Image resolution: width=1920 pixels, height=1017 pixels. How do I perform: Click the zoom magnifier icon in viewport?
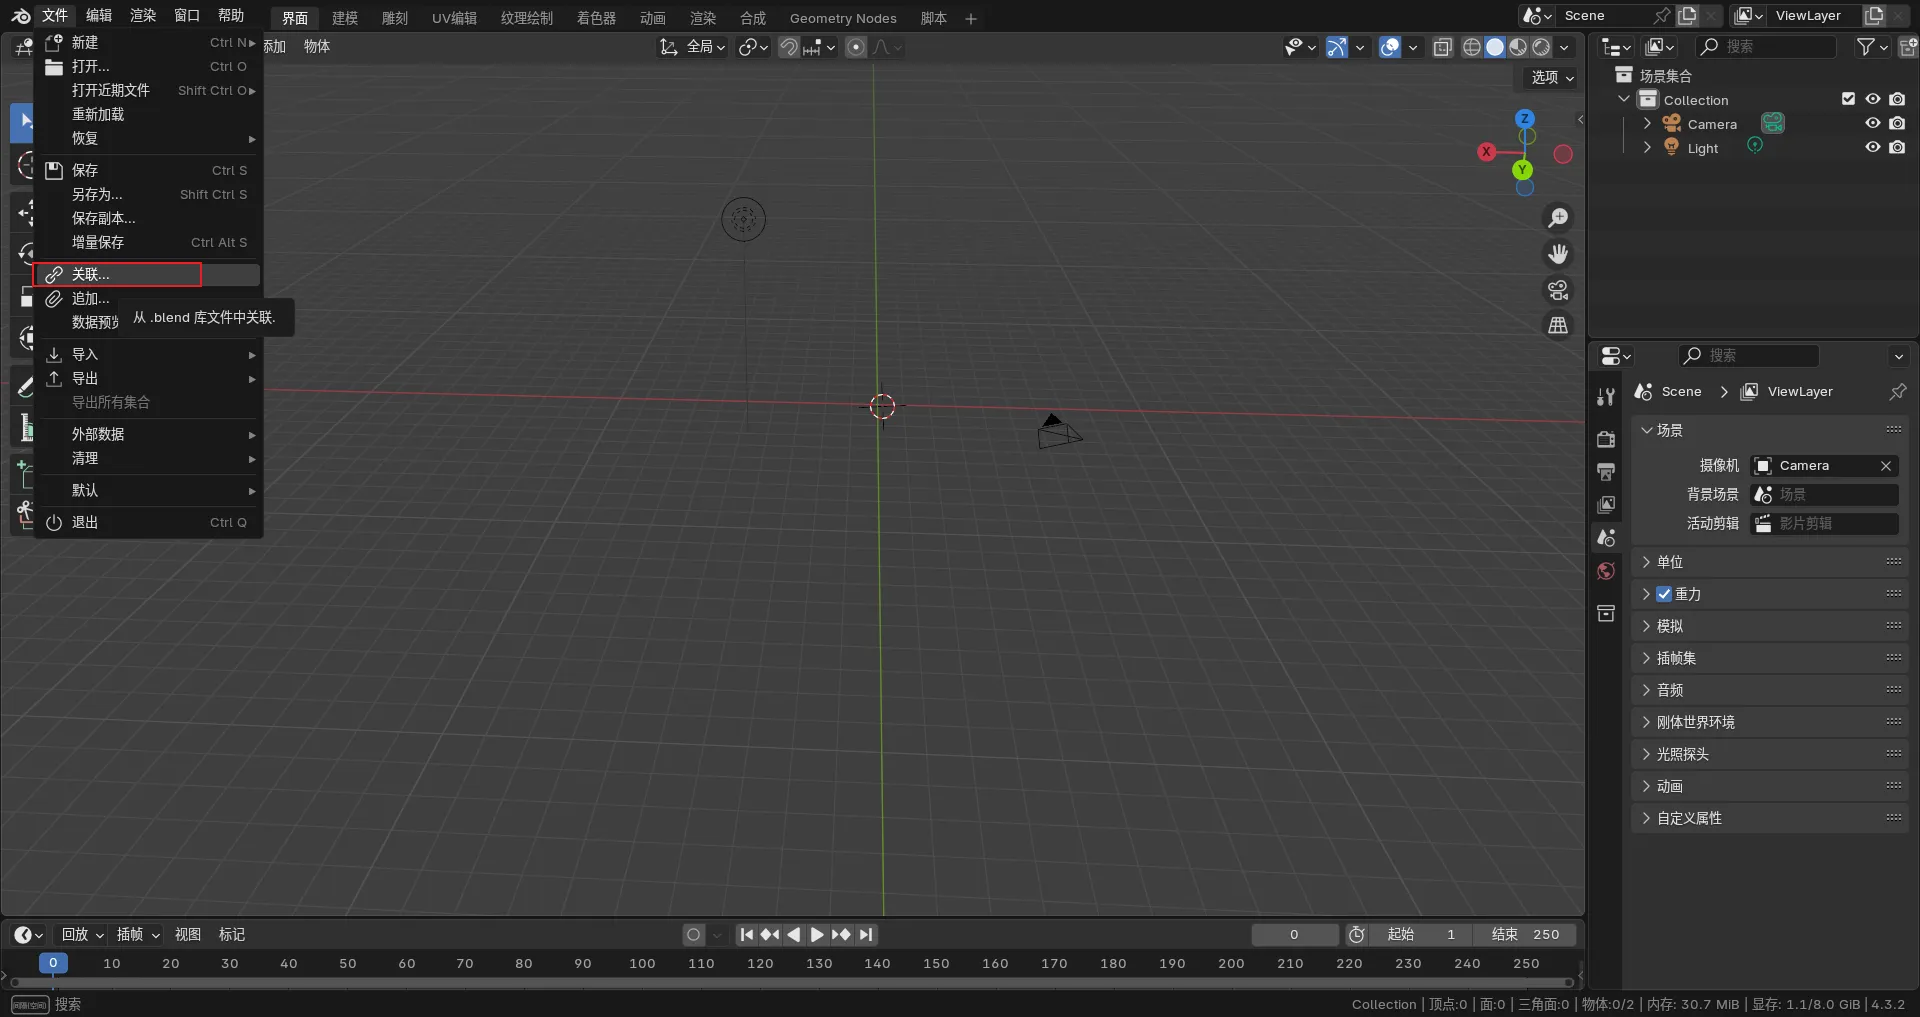pyautogui.click(x=1558, y=218)
